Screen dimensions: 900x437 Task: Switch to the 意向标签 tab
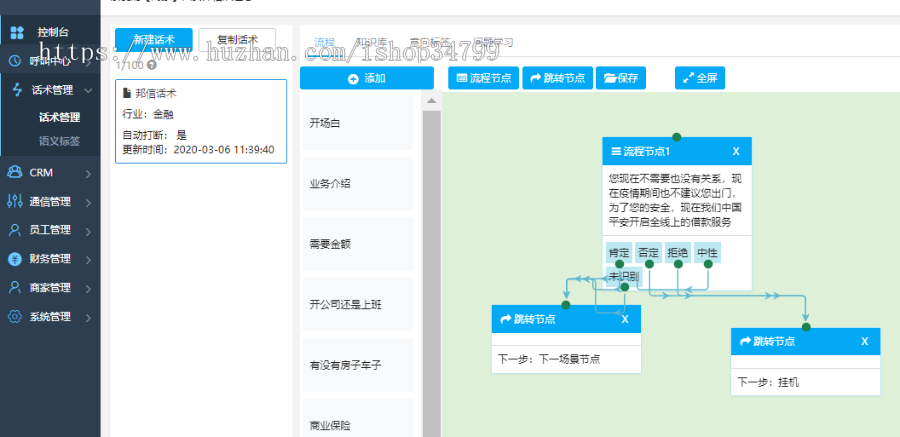pyautogui.click(x=429, y=42)
